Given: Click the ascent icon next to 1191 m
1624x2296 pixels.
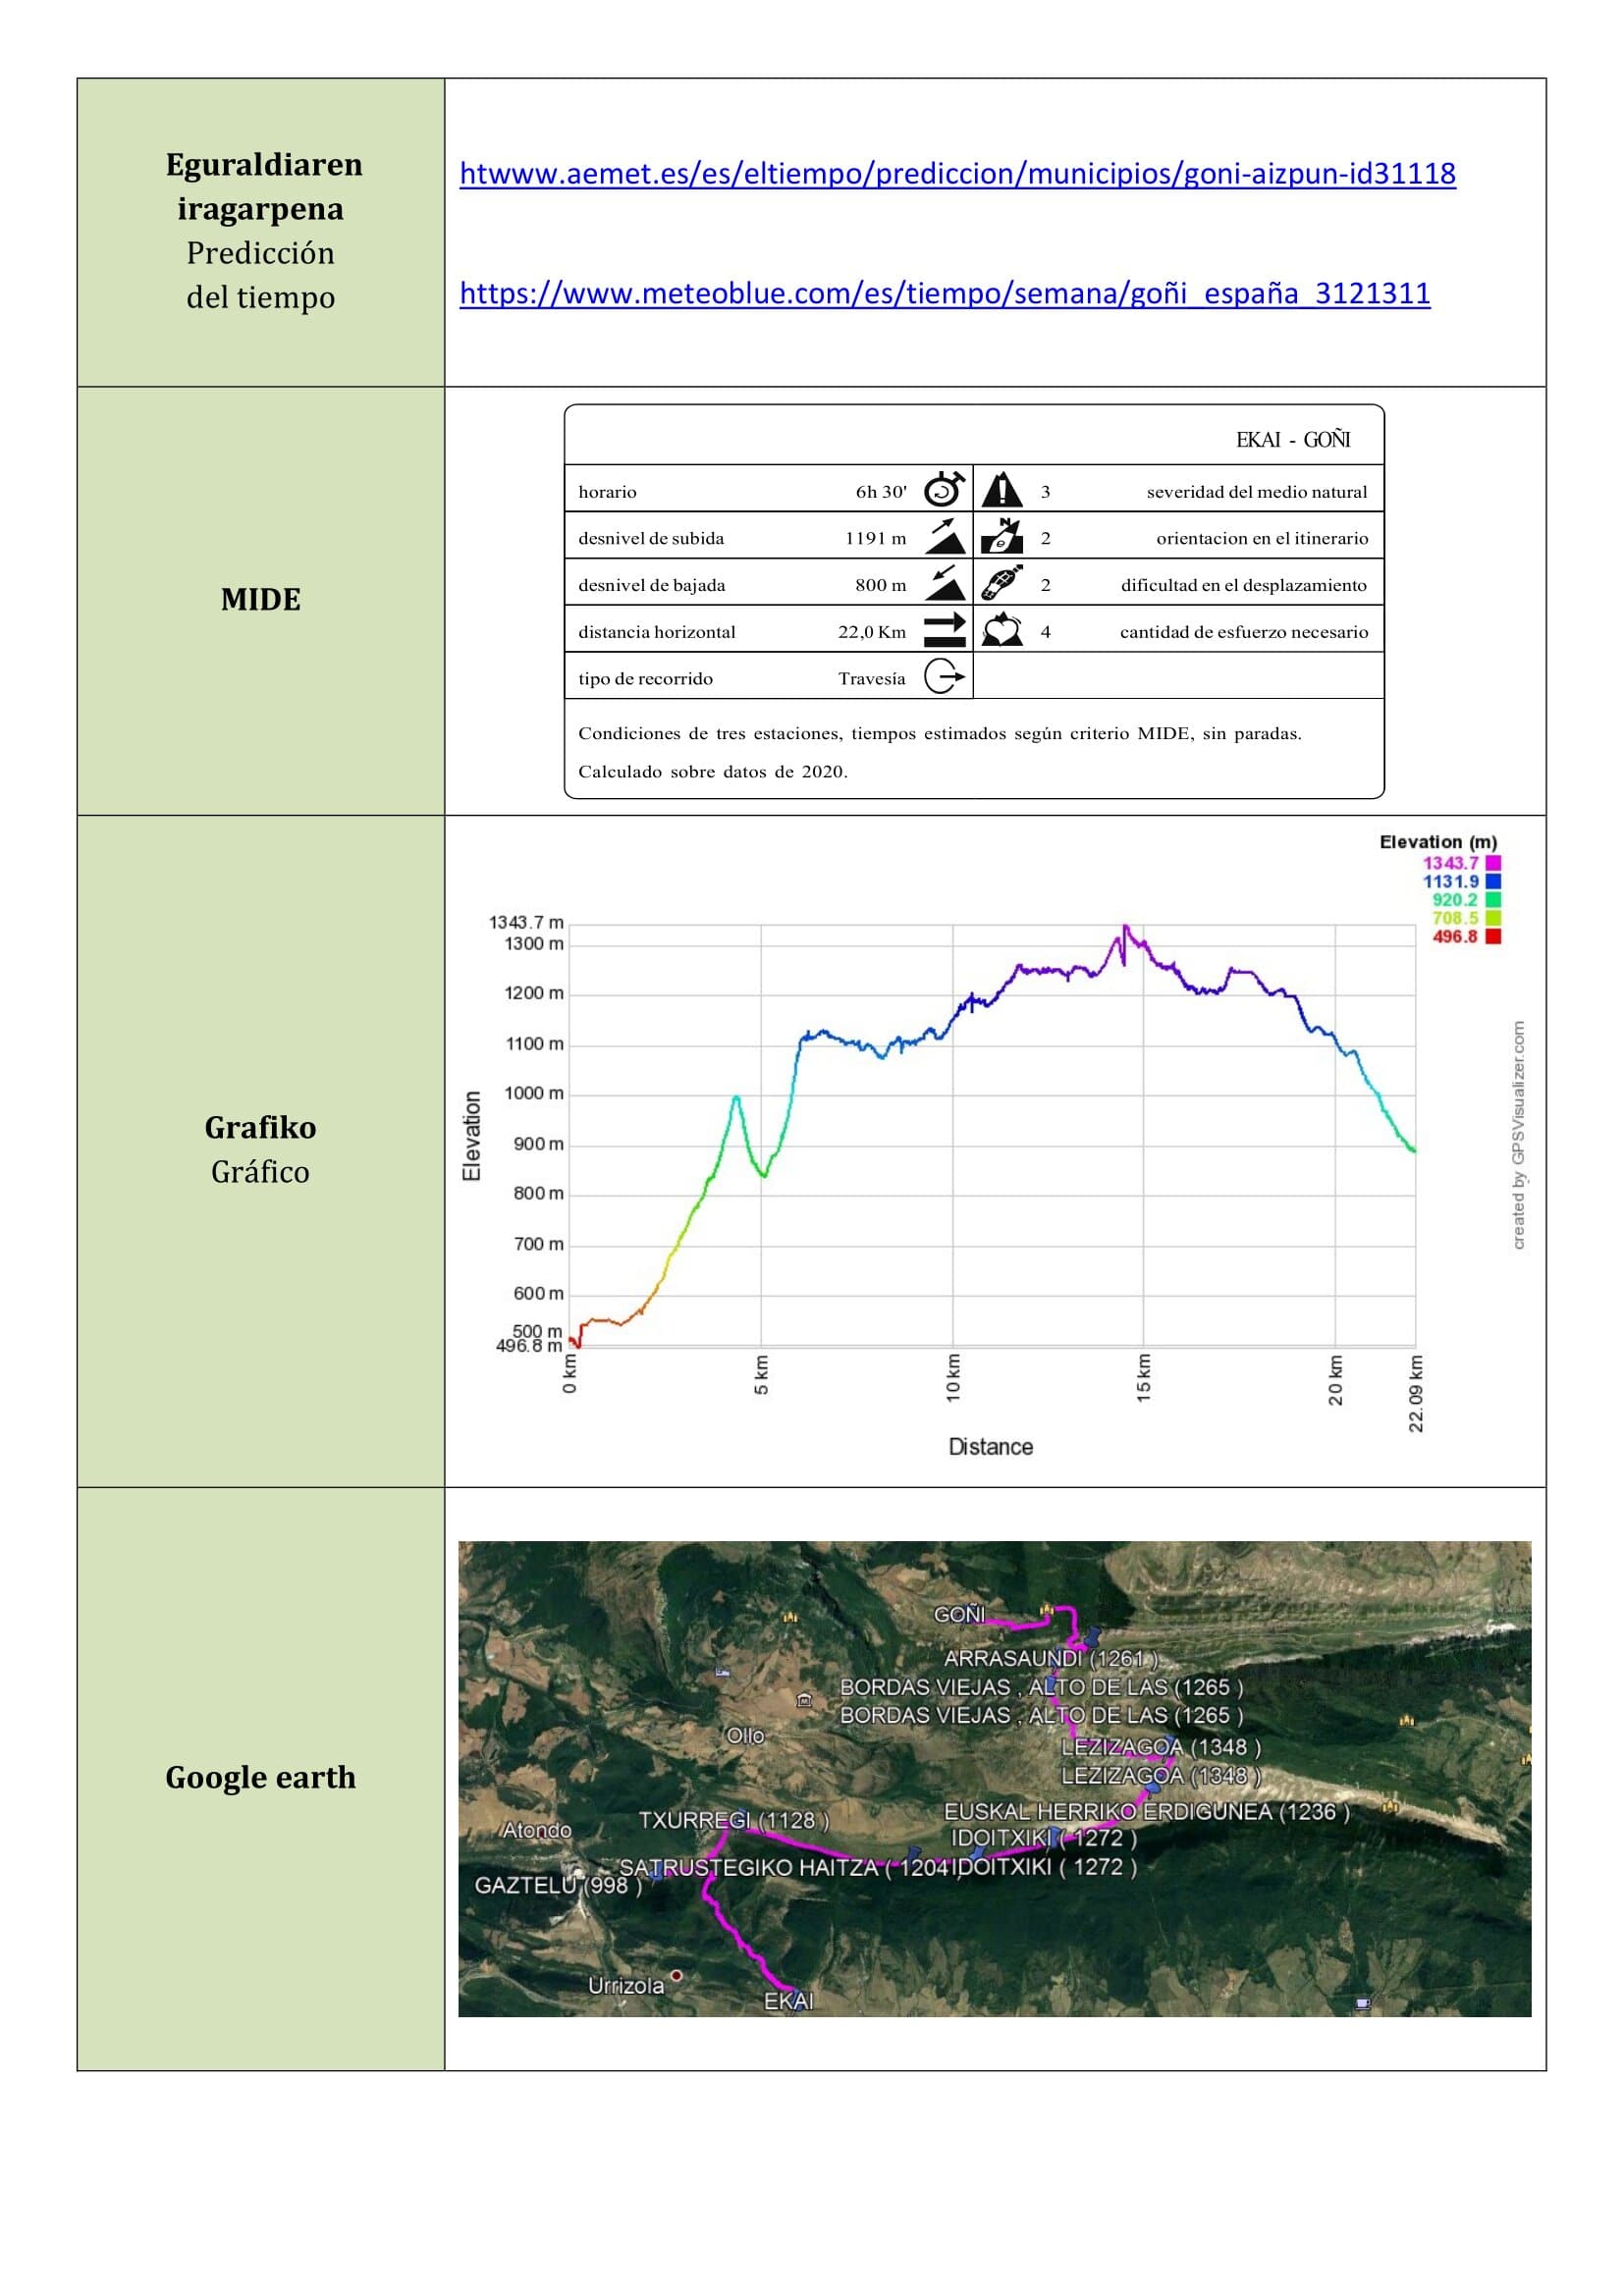Looking at the screenshot, I should point(944,537).
